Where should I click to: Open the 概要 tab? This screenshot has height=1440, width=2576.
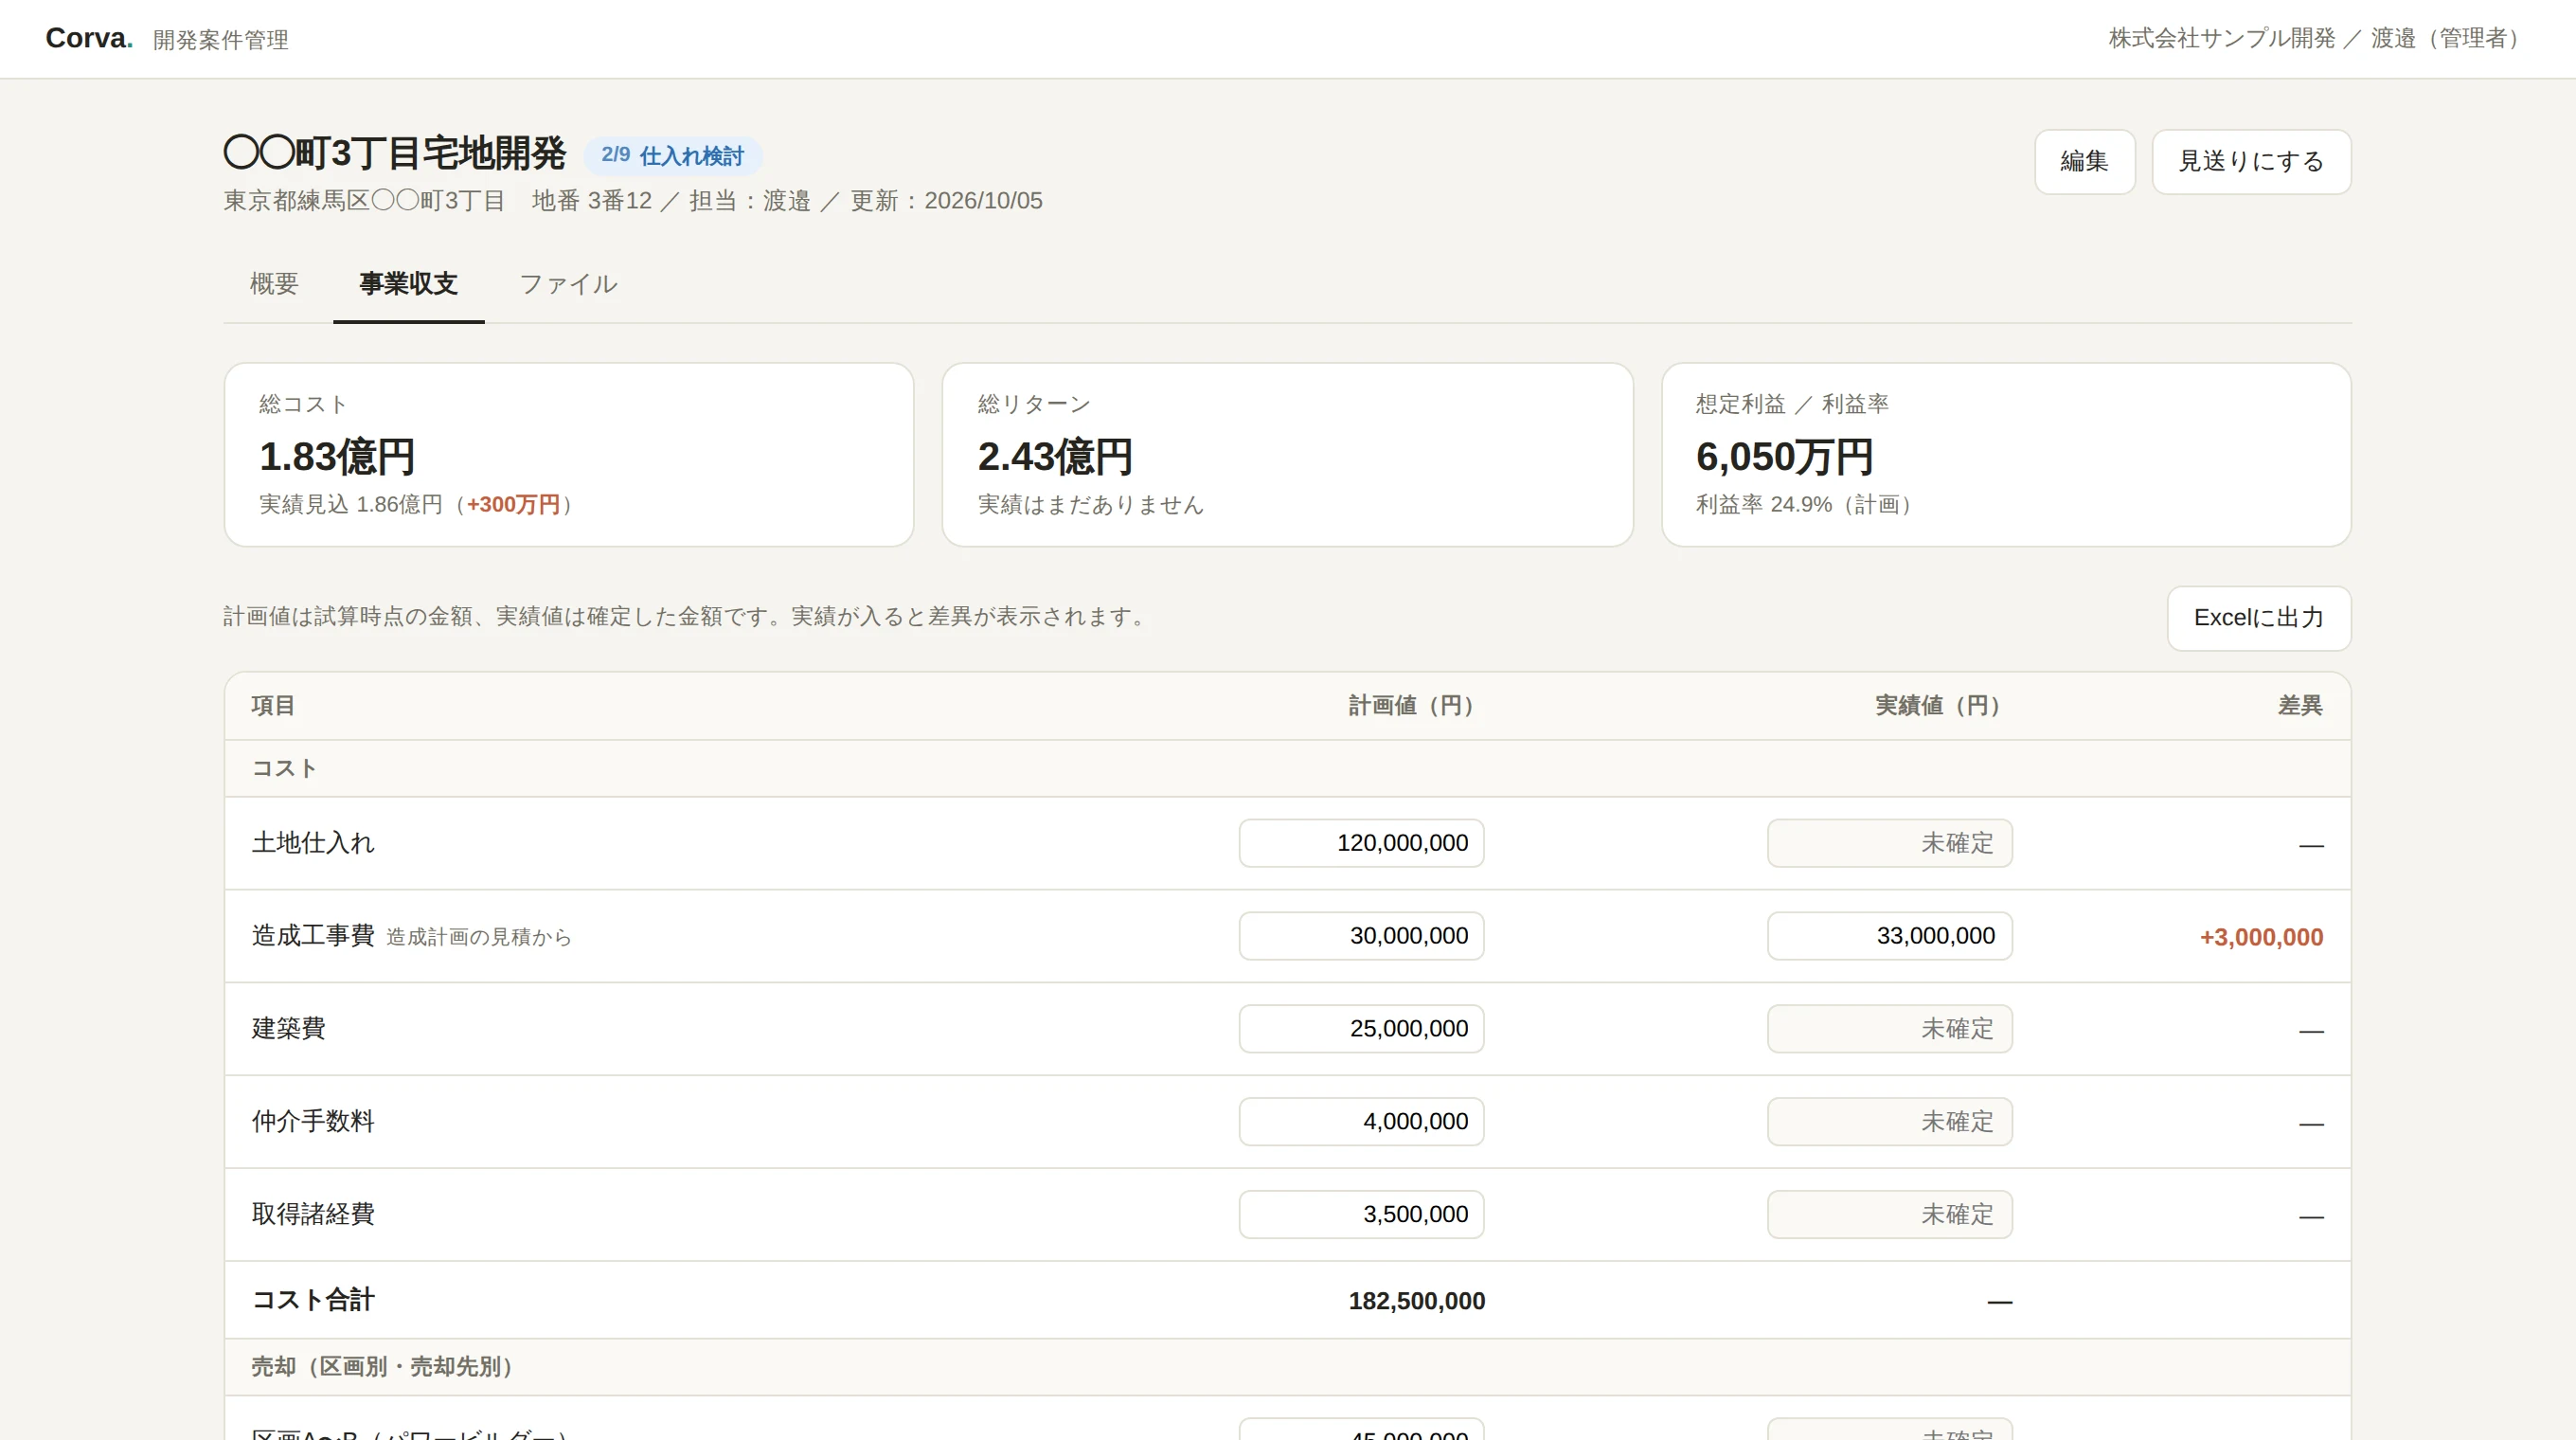point(274,284)
